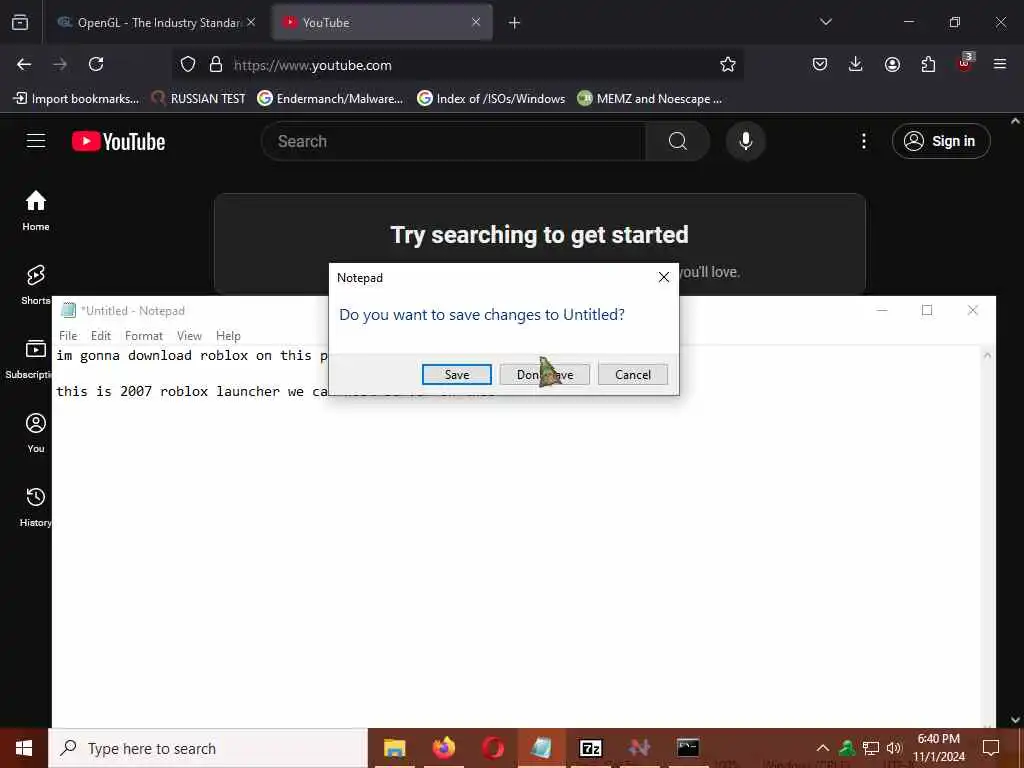The image size is (1024, 768).
Task: Open Notepad's Edit menu
Action: (x=101, y=336)
